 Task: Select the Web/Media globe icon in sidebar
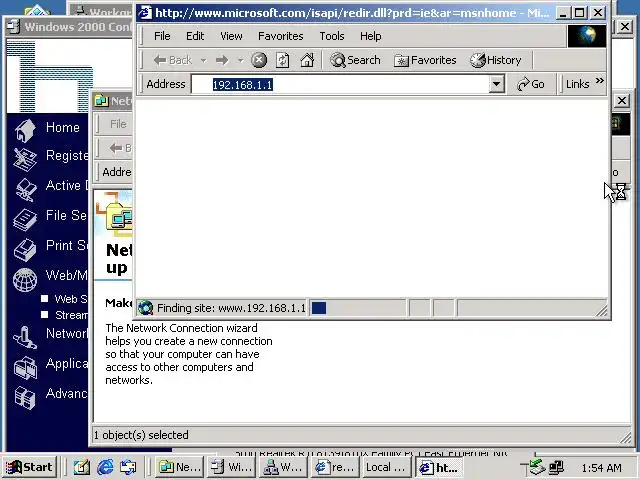pyautogui.click(x=25, y=280)
